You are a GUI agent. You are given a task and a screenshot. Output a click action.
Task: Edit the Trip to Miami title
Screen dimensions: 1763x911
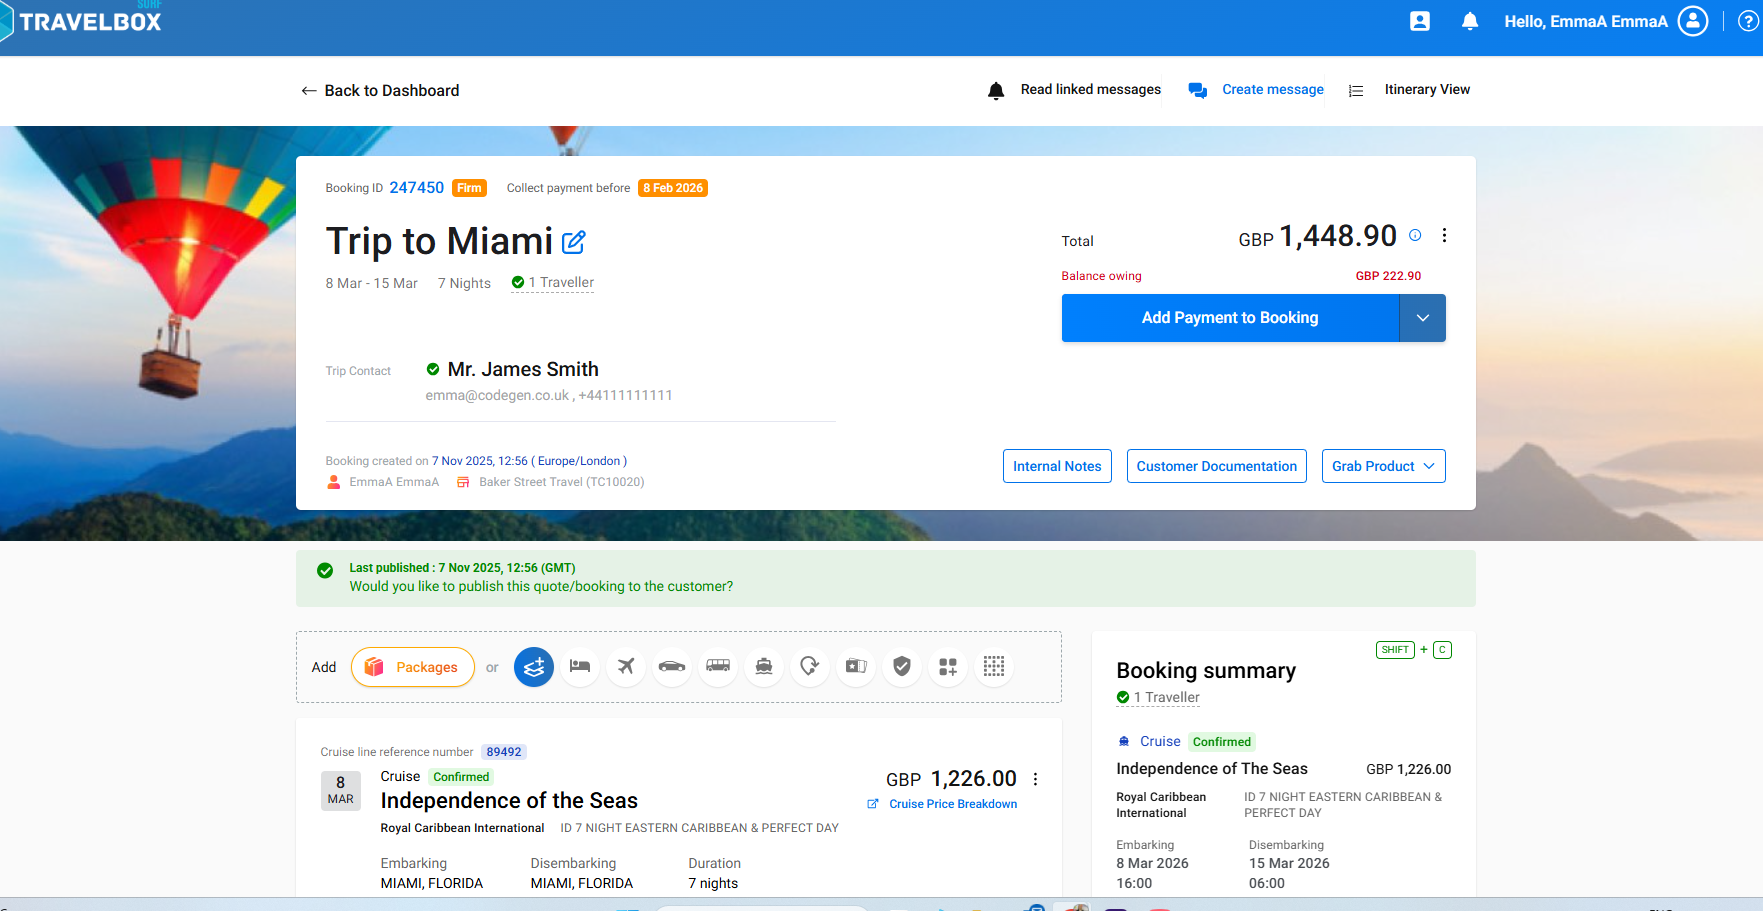pyautogui.click(x=574, y=242)
